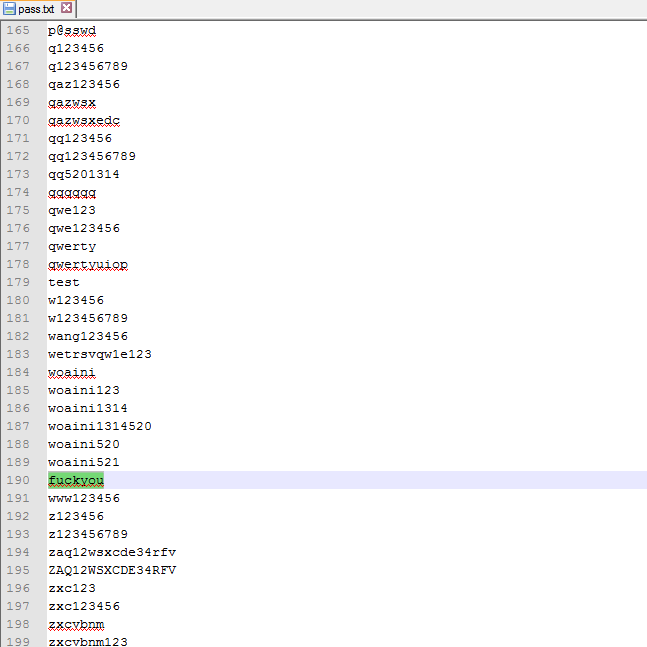Click the text 'z123456789' on line 193

pyautogui.click(x=88, y=534)
